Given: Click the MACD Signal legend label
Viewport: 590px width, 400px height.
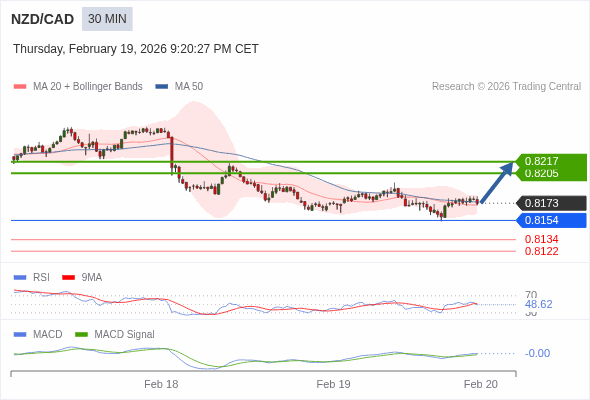Looking at the screenshot, I should pos(125,335).
